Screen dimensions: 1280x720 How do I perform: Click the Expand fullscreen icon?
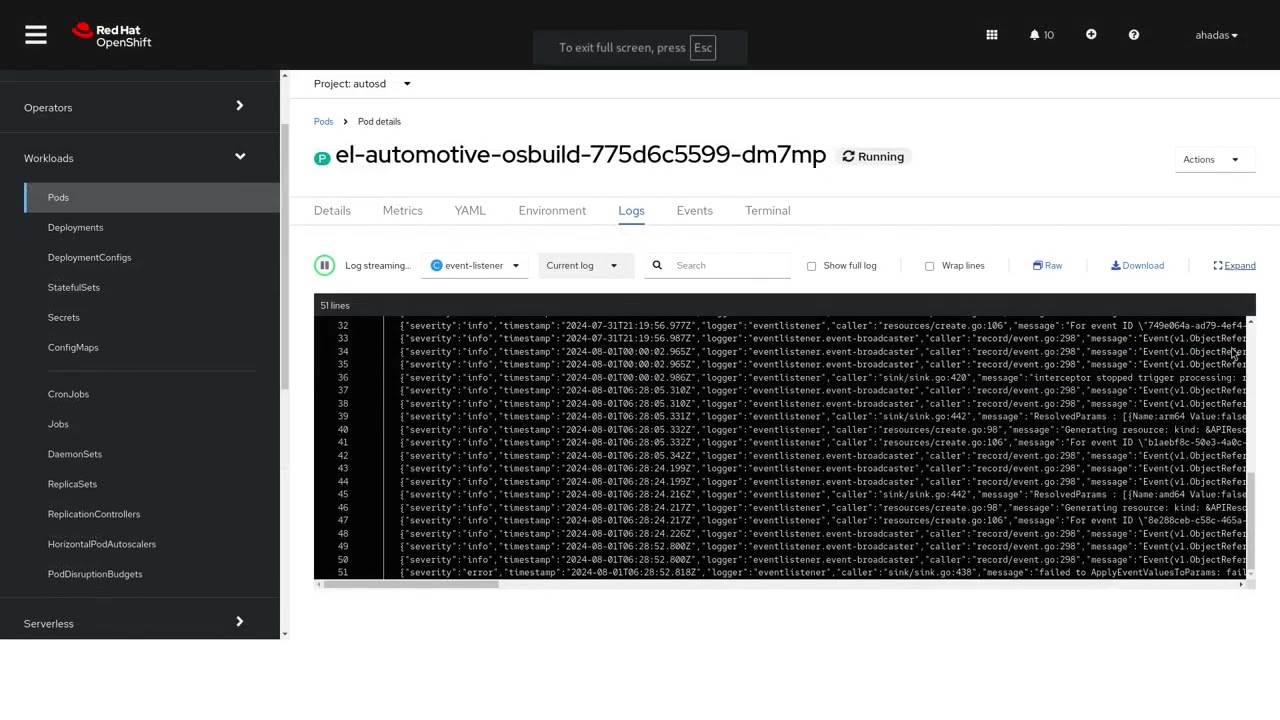pyautogui.click(x=1218, y=265)
